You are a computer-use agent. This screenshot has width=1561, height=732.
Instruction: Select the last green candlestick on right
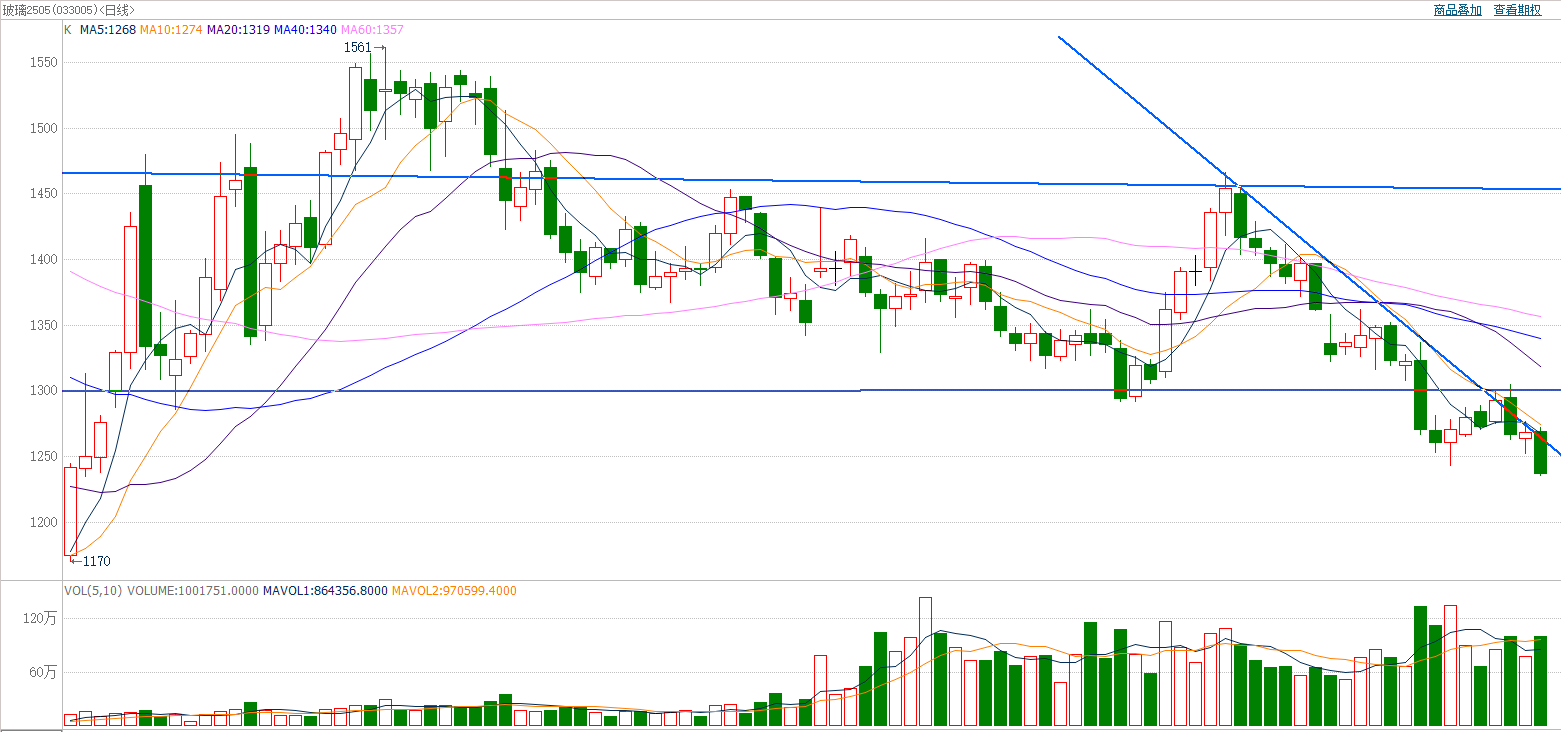point(1540,452)
